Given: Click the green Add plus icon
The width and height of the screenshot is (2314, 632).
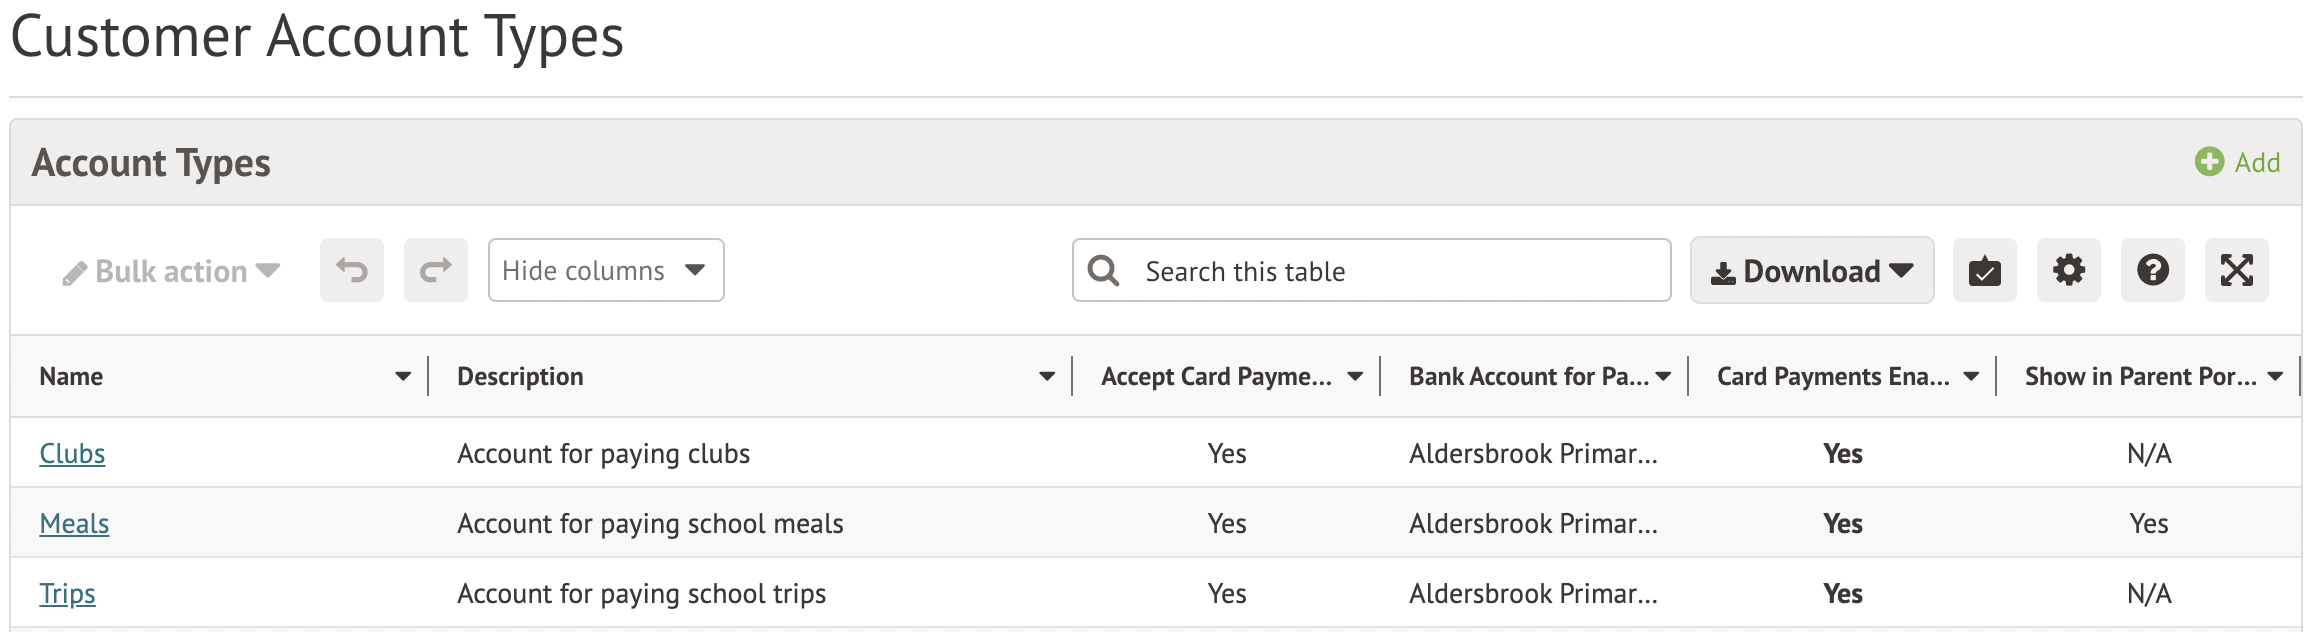Looking at the screenshot, I should [x=2208, y=162].
